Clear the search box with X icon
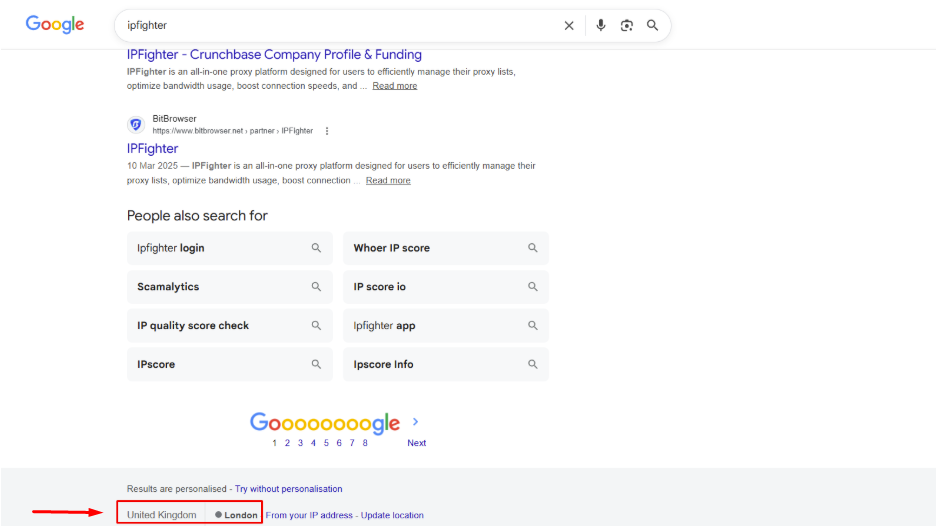The image size is (936, 529). coord(569,25)
